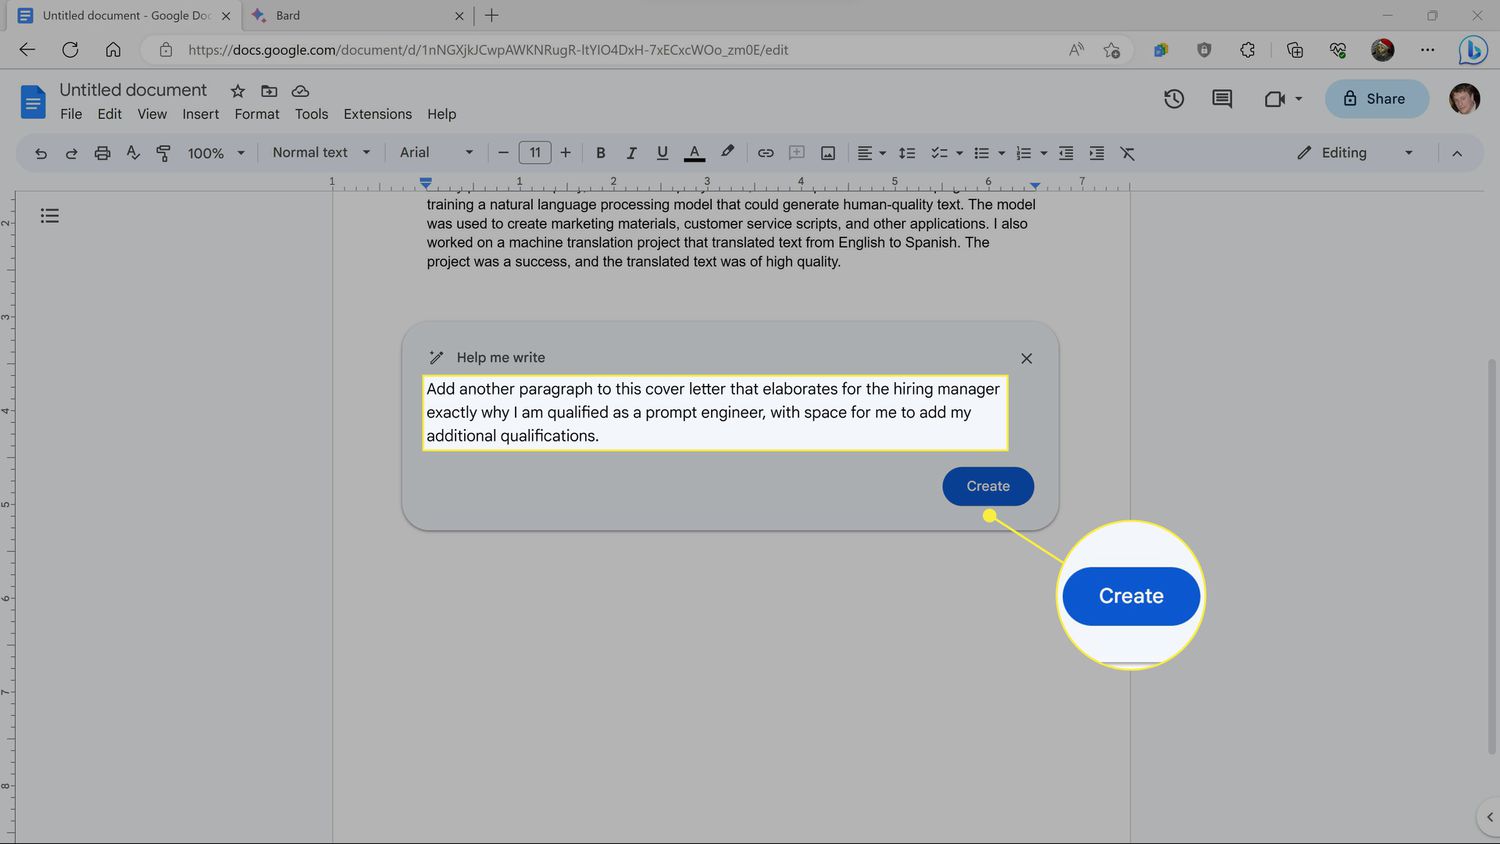
Task: Click the Undo icon in toolbar
Action: (41, 153)
